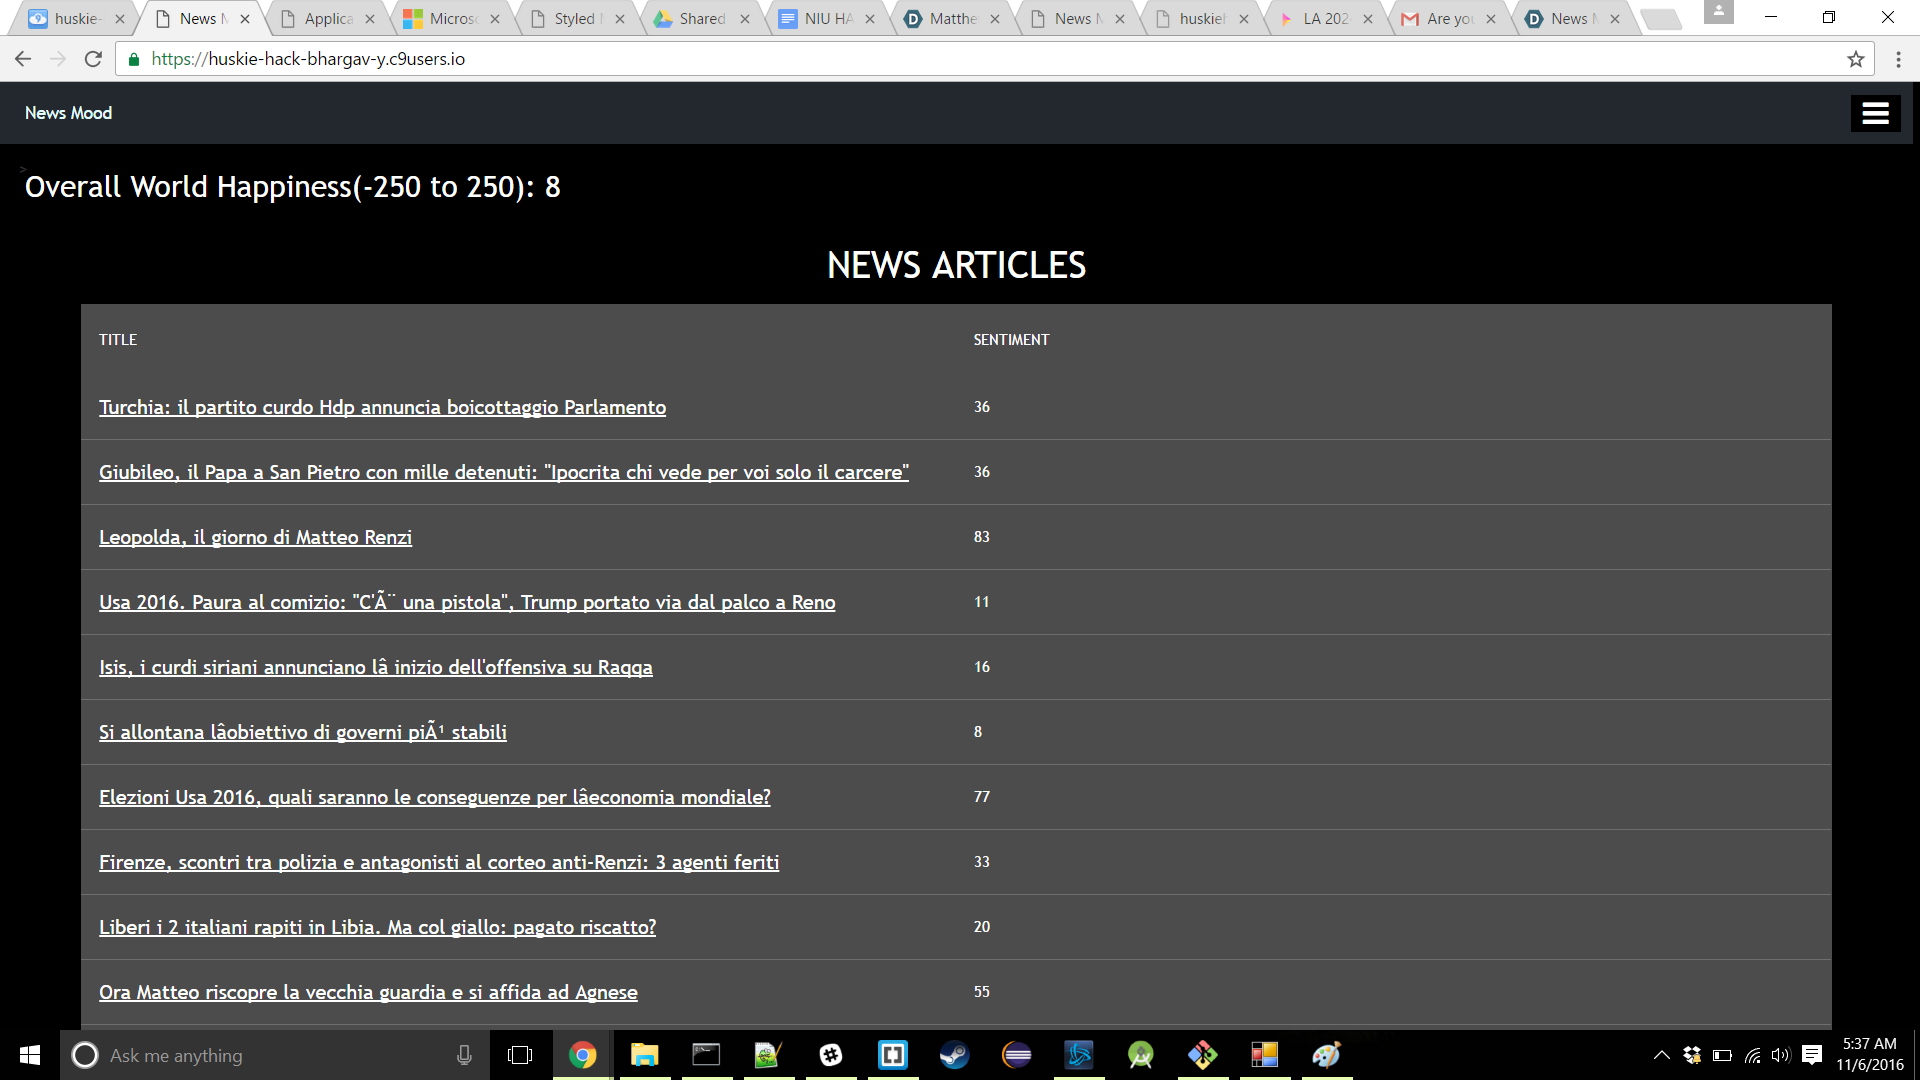Open Eclipse from the taskbar

pyautogui.click(x=1016, y=1055)
